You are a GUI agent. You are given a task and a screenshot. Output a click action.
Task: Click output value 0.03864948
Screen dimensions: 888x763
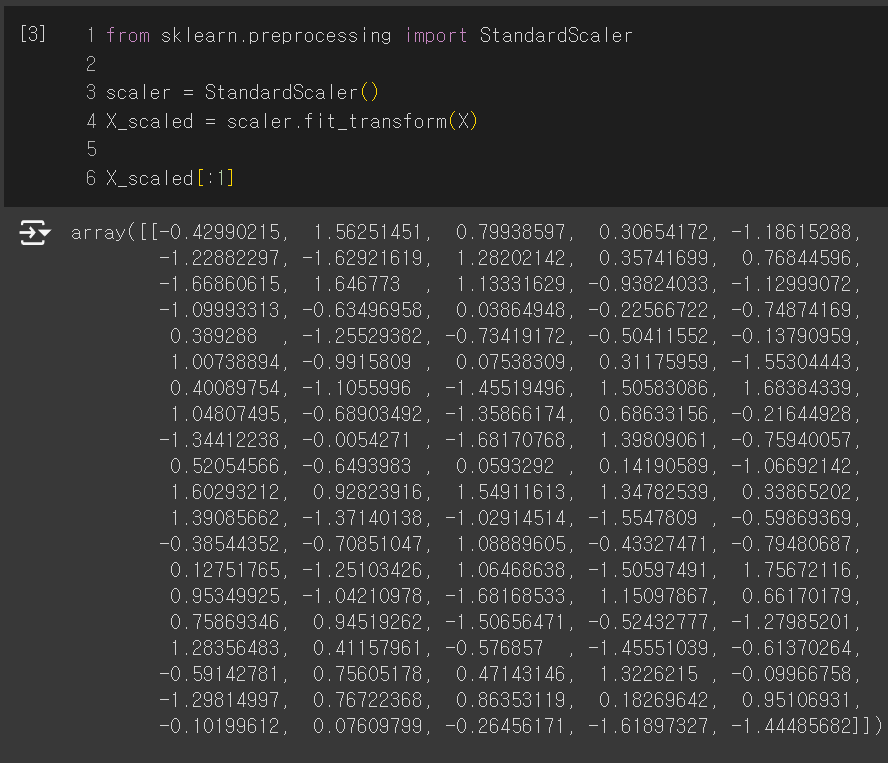coord(511,310)
